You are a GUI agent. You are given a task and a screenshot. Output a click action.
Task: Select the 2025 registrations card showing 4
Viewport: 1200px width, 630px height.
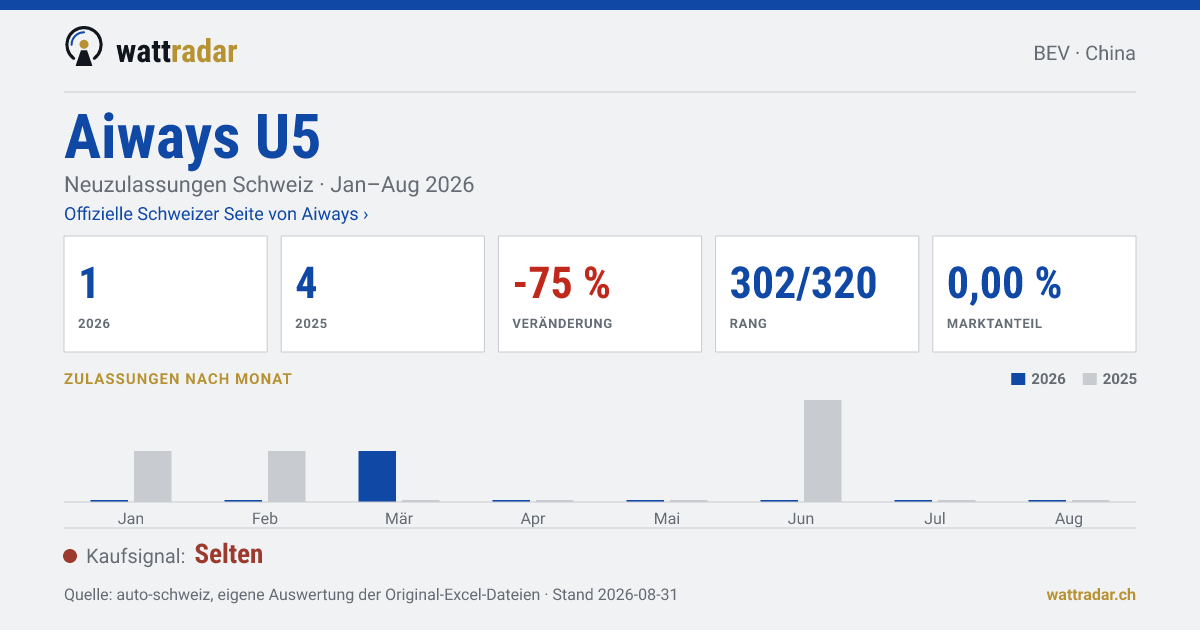pyautogui.click(x=383, y=294)
